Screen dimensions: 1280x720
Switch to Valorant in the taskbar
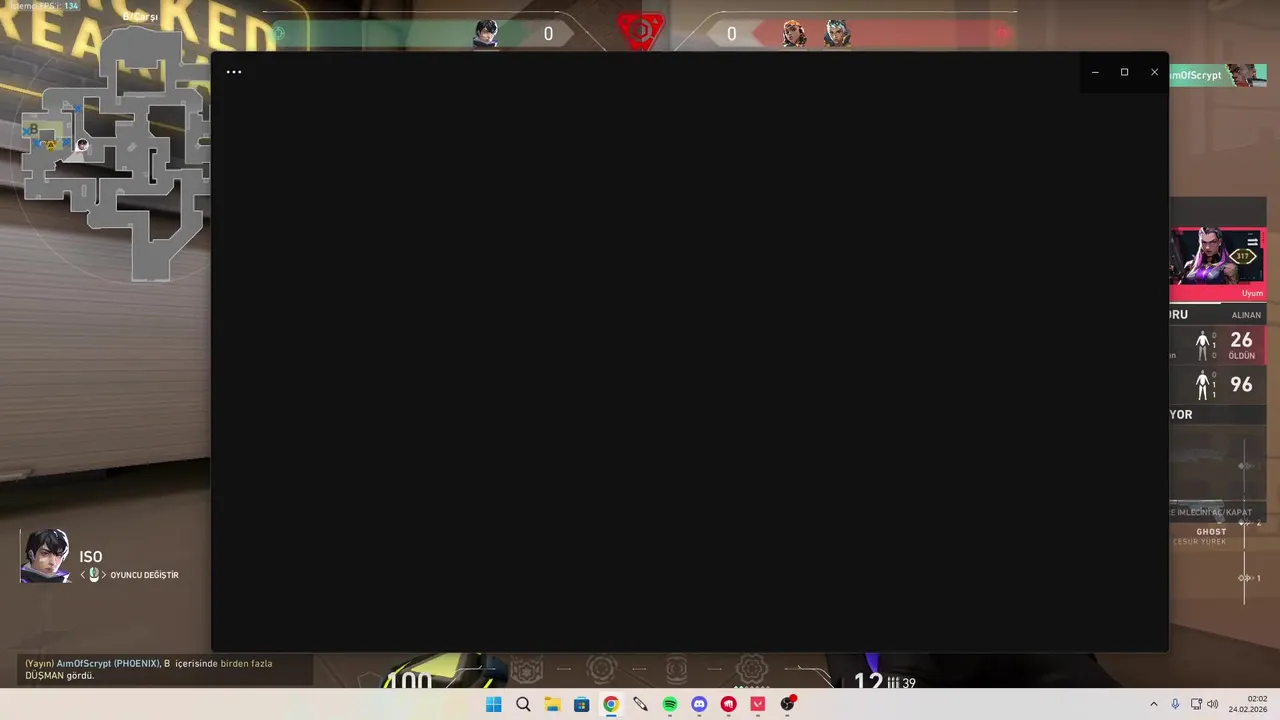pyautogui.click(x=758, y=704)
